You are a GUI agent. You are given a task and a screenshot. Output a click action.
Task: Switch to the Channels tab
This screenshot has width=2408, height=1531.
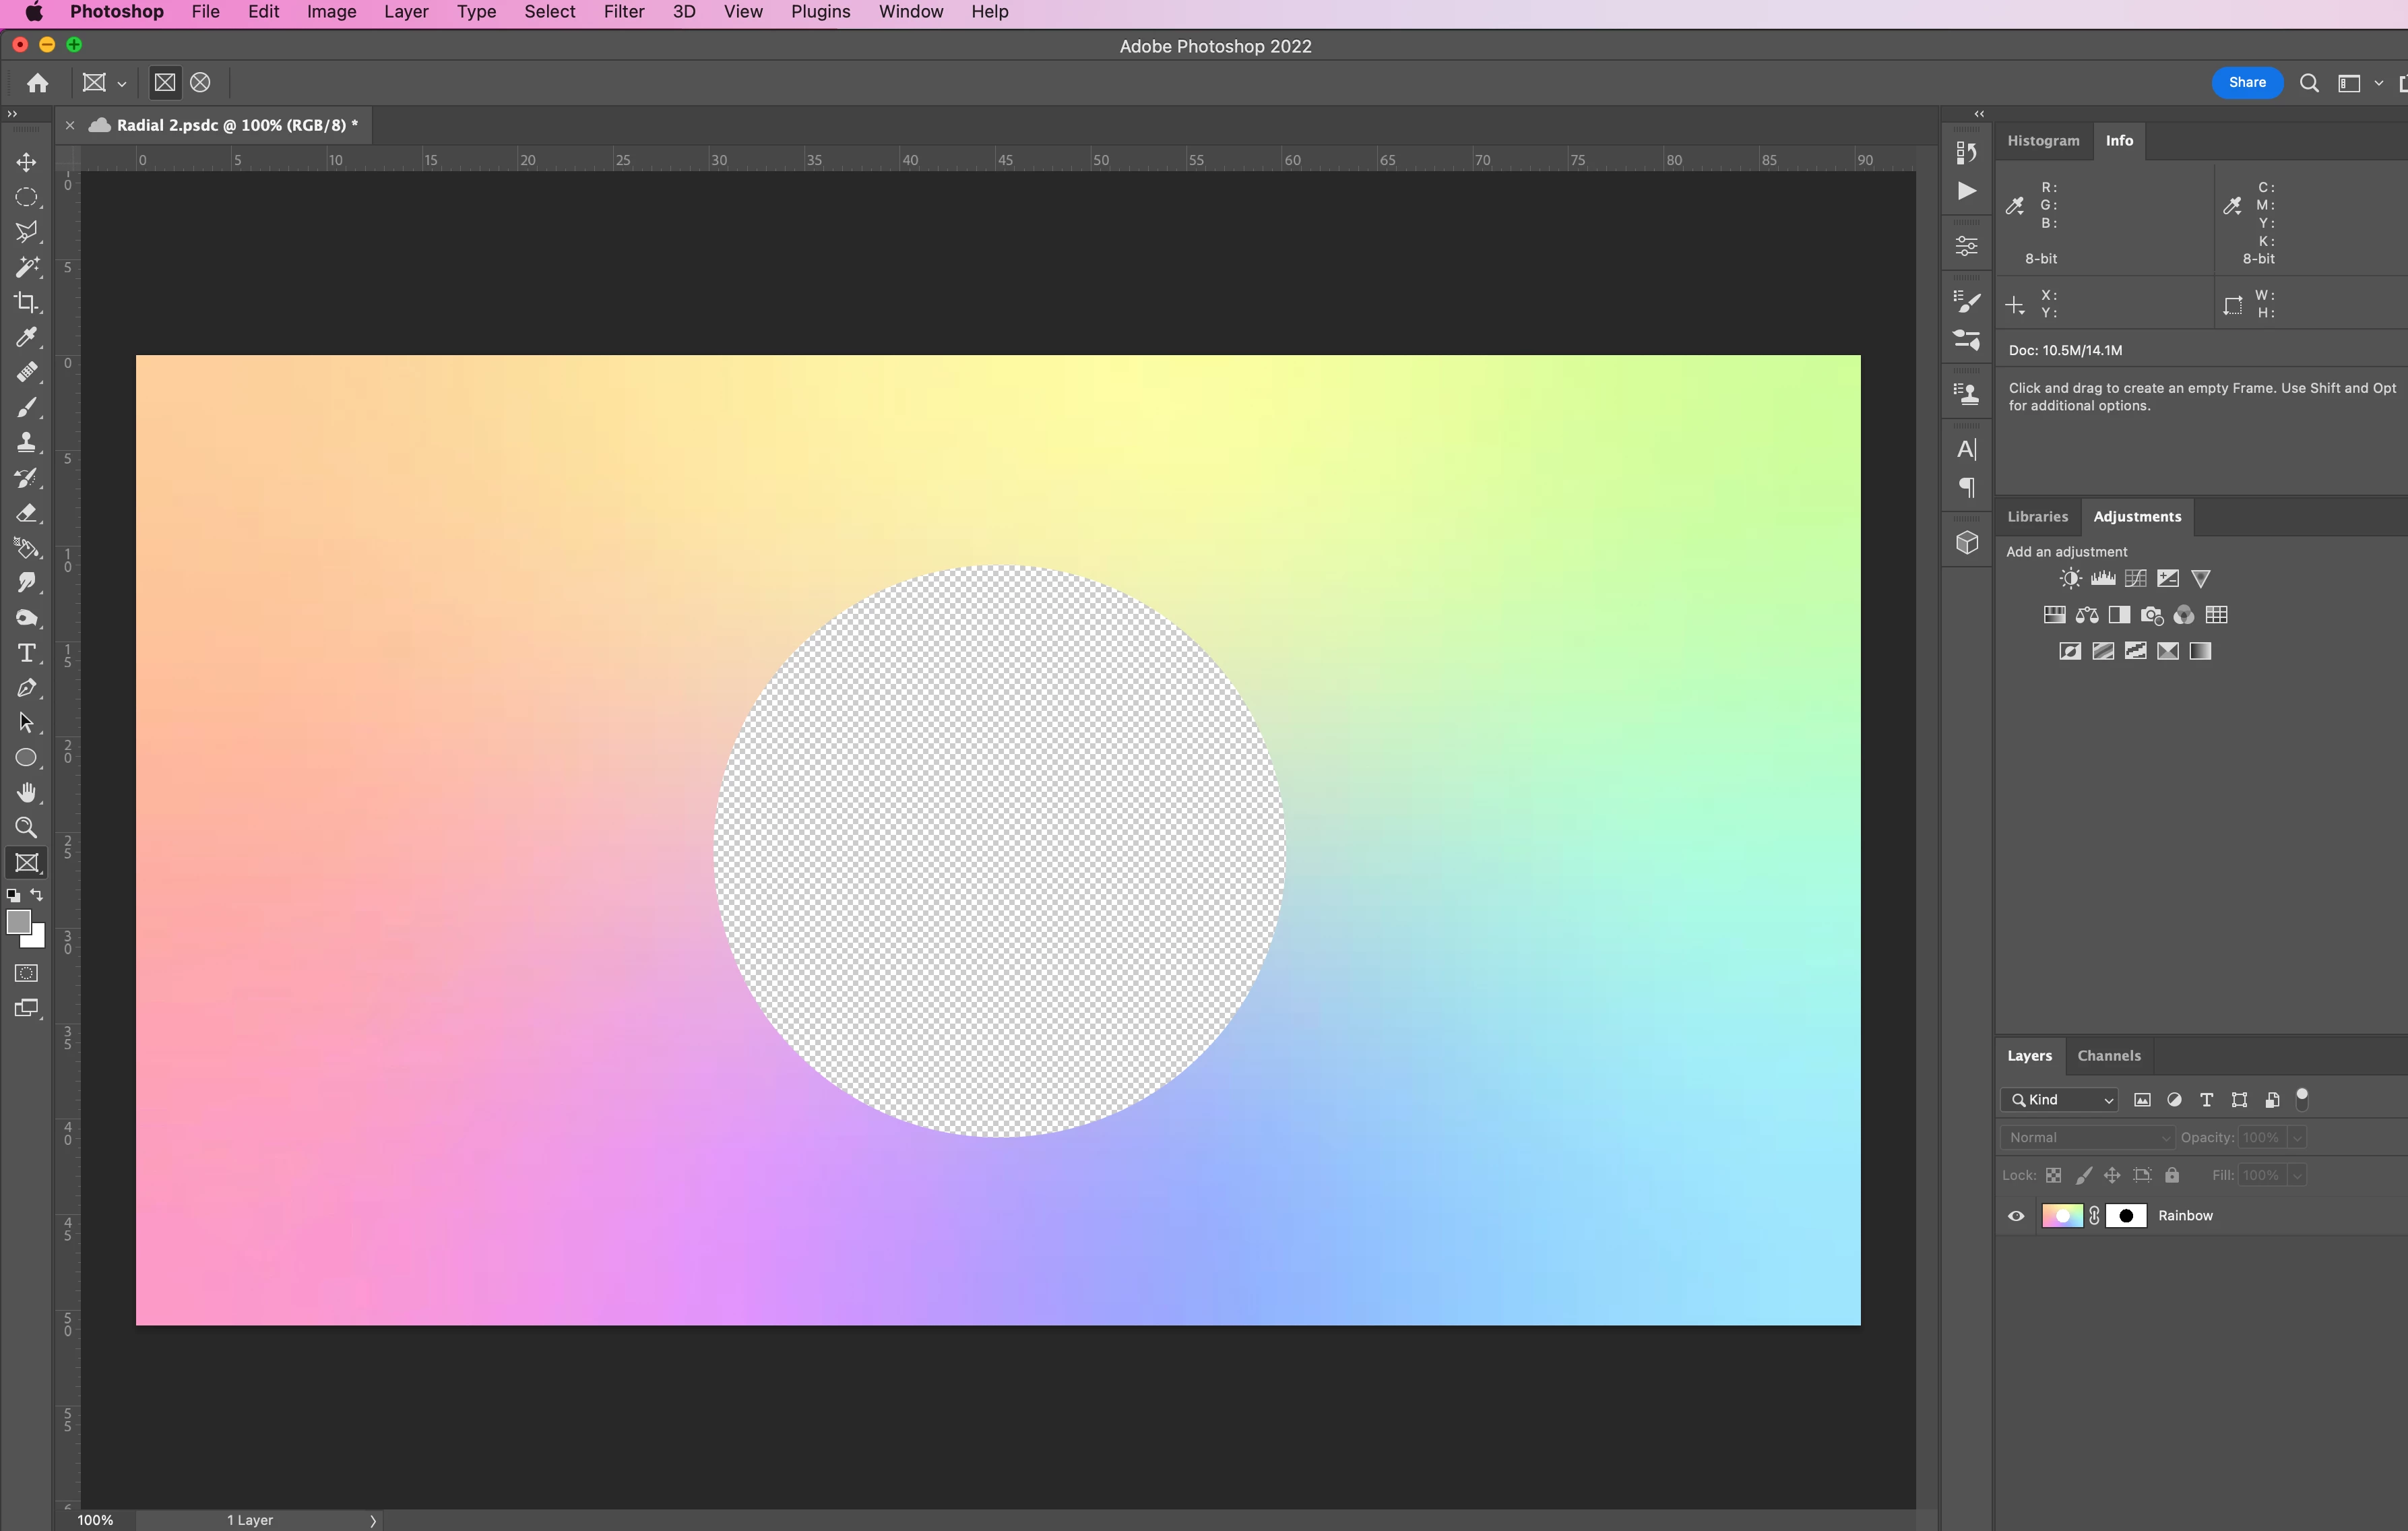tap(2108, 1056)
